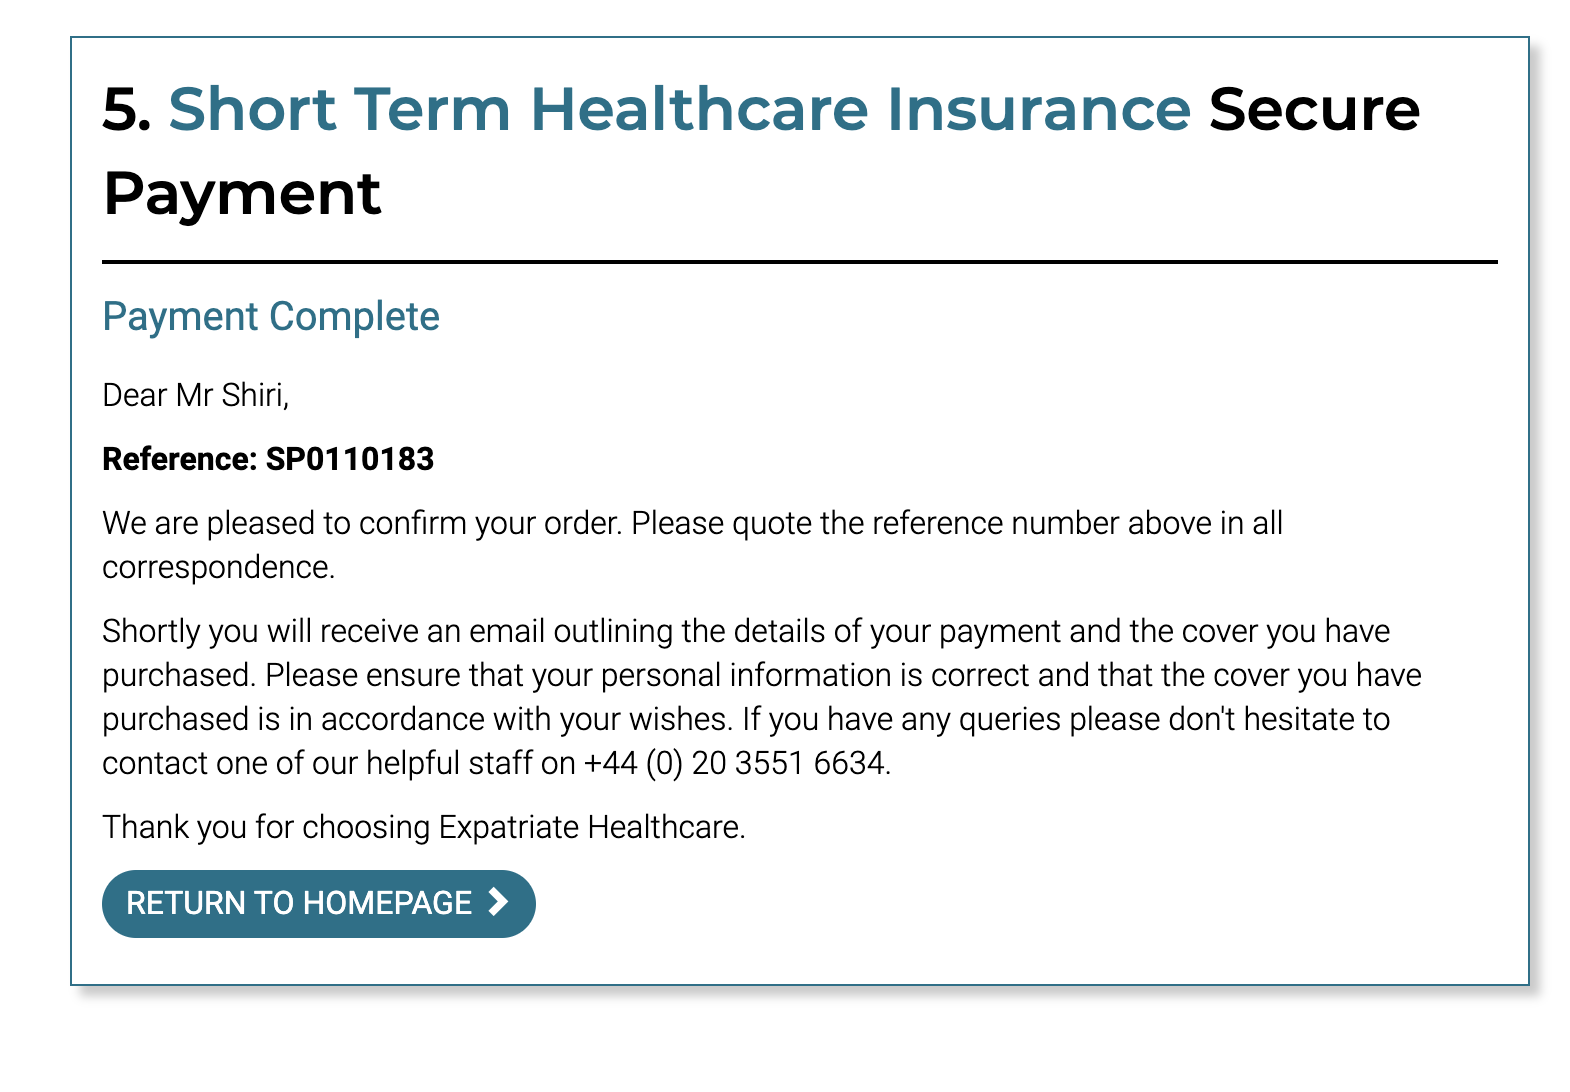Click the word correspondence.
Screen dimensions: 1570x1092
(218, 567)
